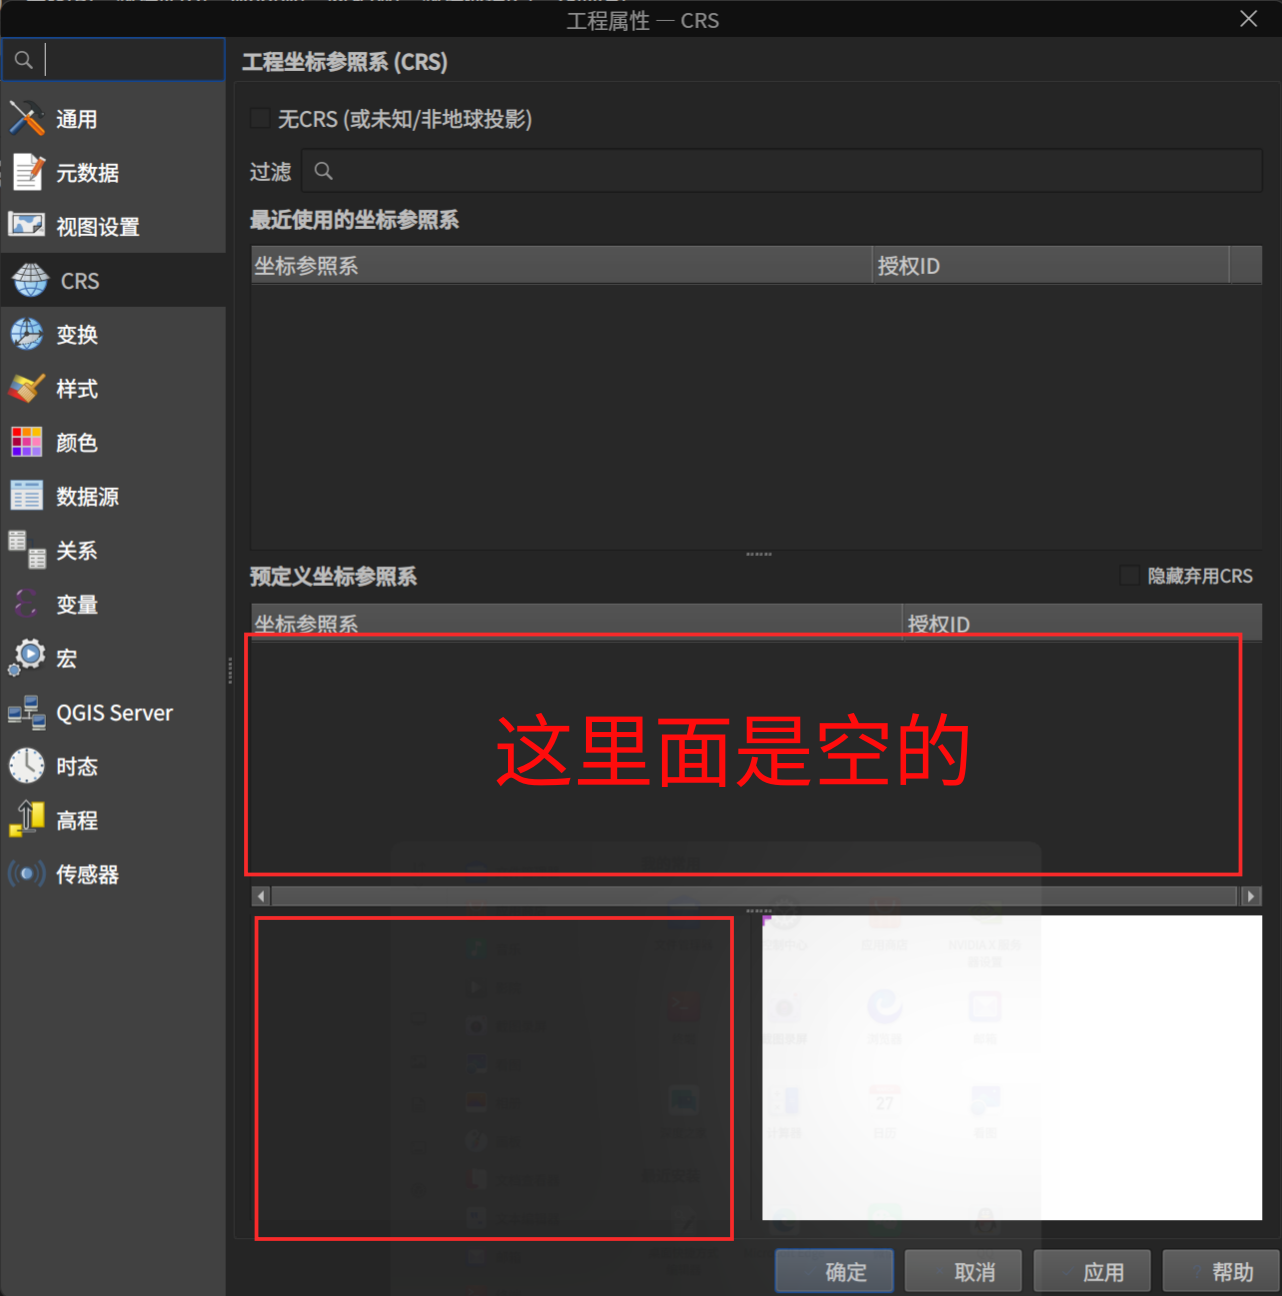This screenshot has width=1282, height=1296.
Task: Toggle the 隐藏弃用CRS checkbox
Action: pos(1129,575)
